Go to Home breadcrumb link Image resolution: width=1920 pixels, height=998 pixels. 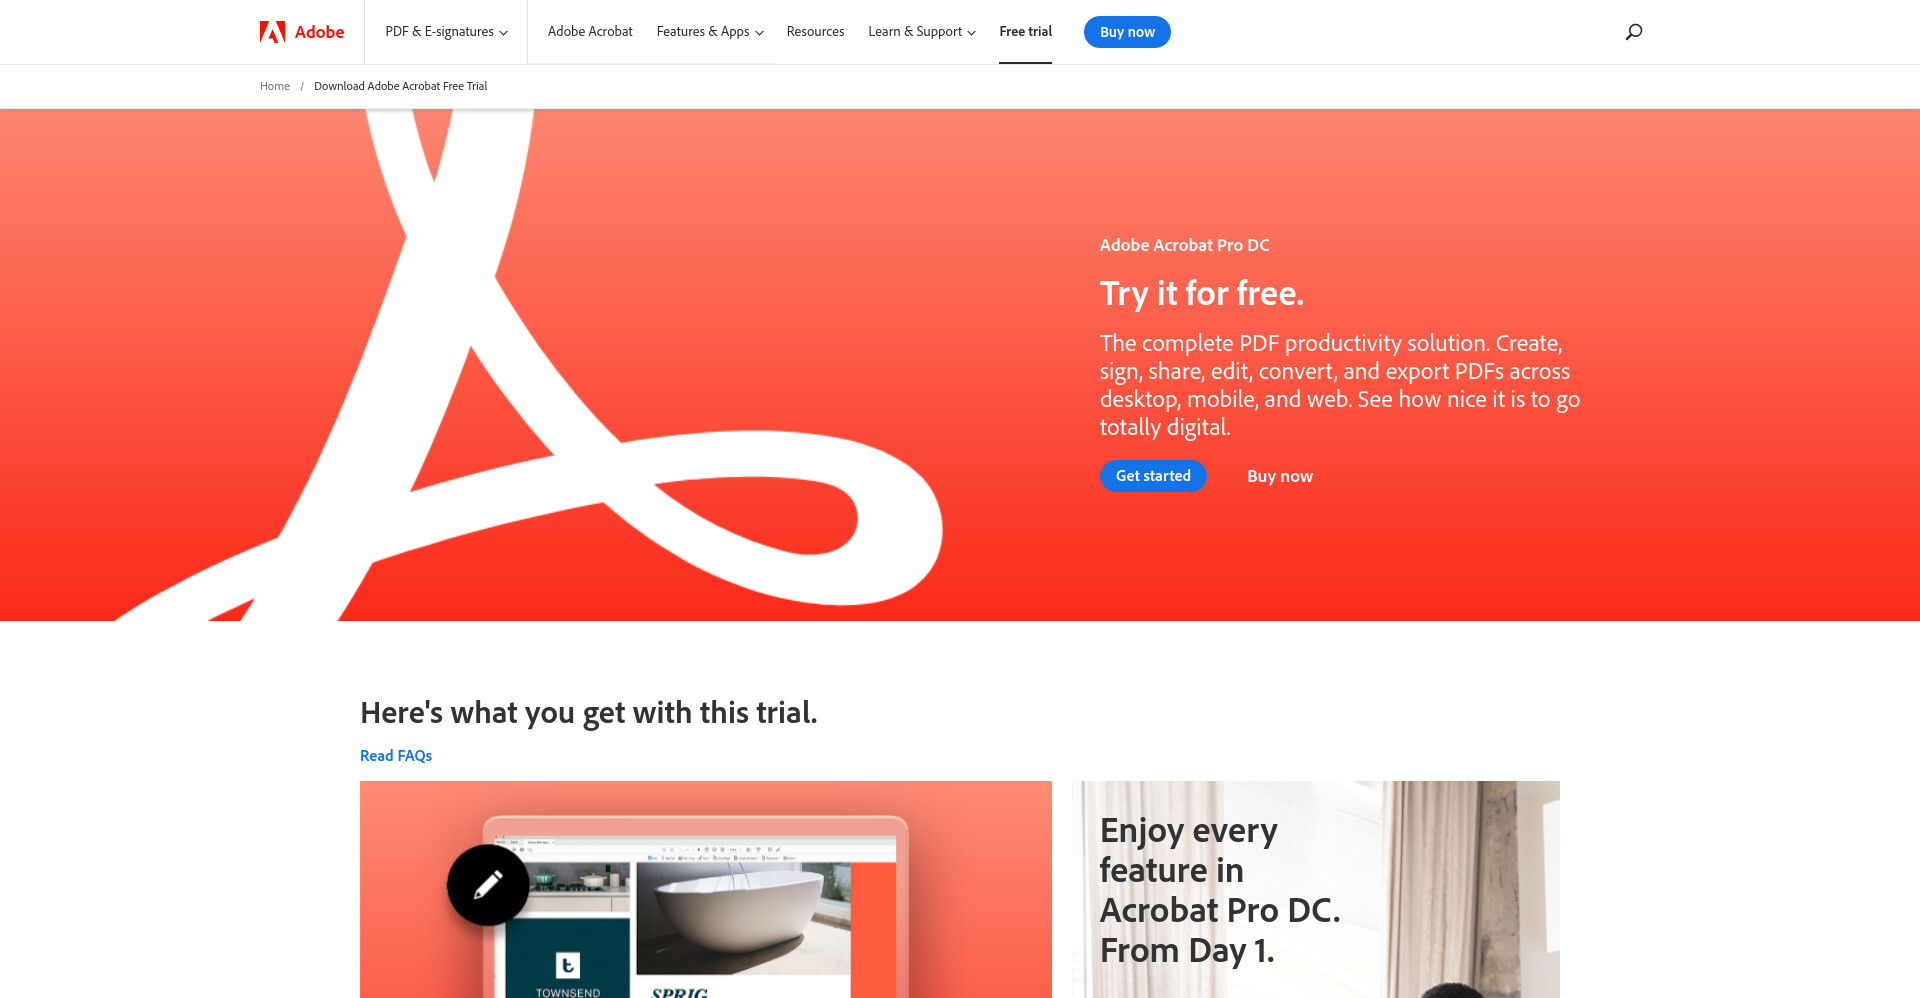[x=275, y=86]
